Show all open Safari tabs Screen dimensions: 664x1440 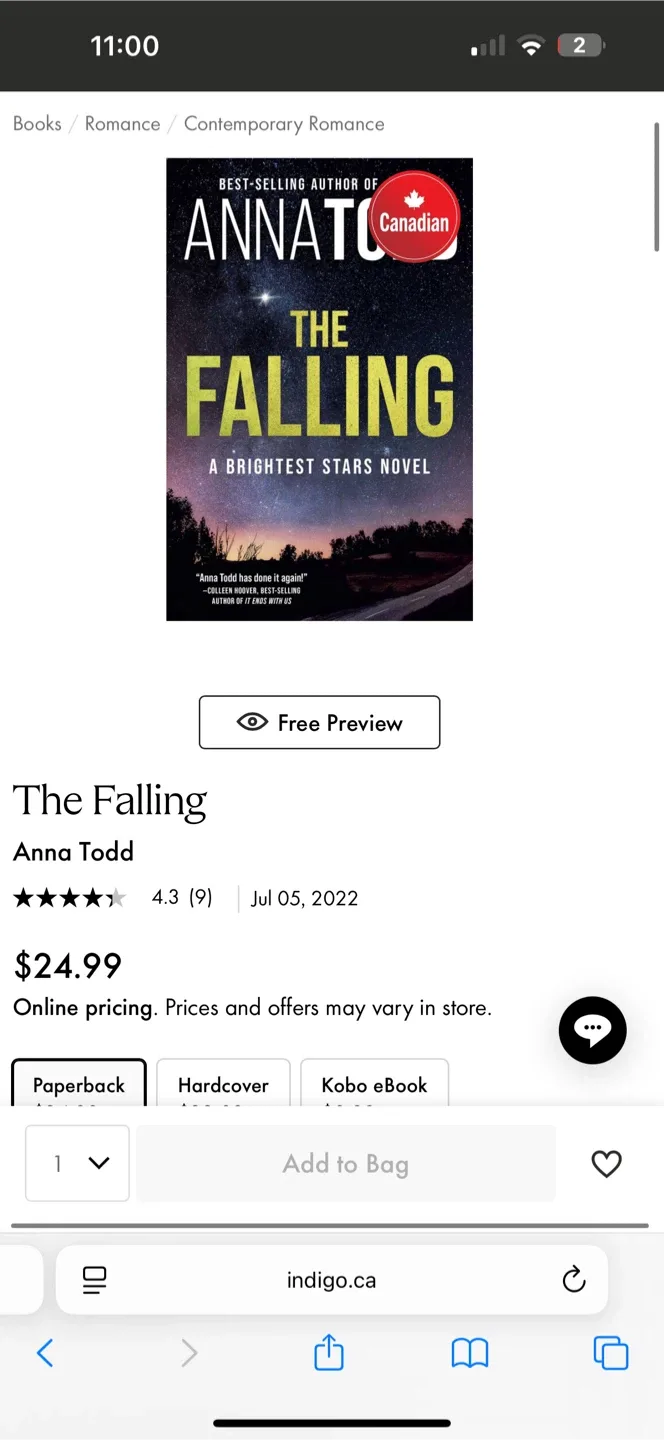coord(610,1352)
